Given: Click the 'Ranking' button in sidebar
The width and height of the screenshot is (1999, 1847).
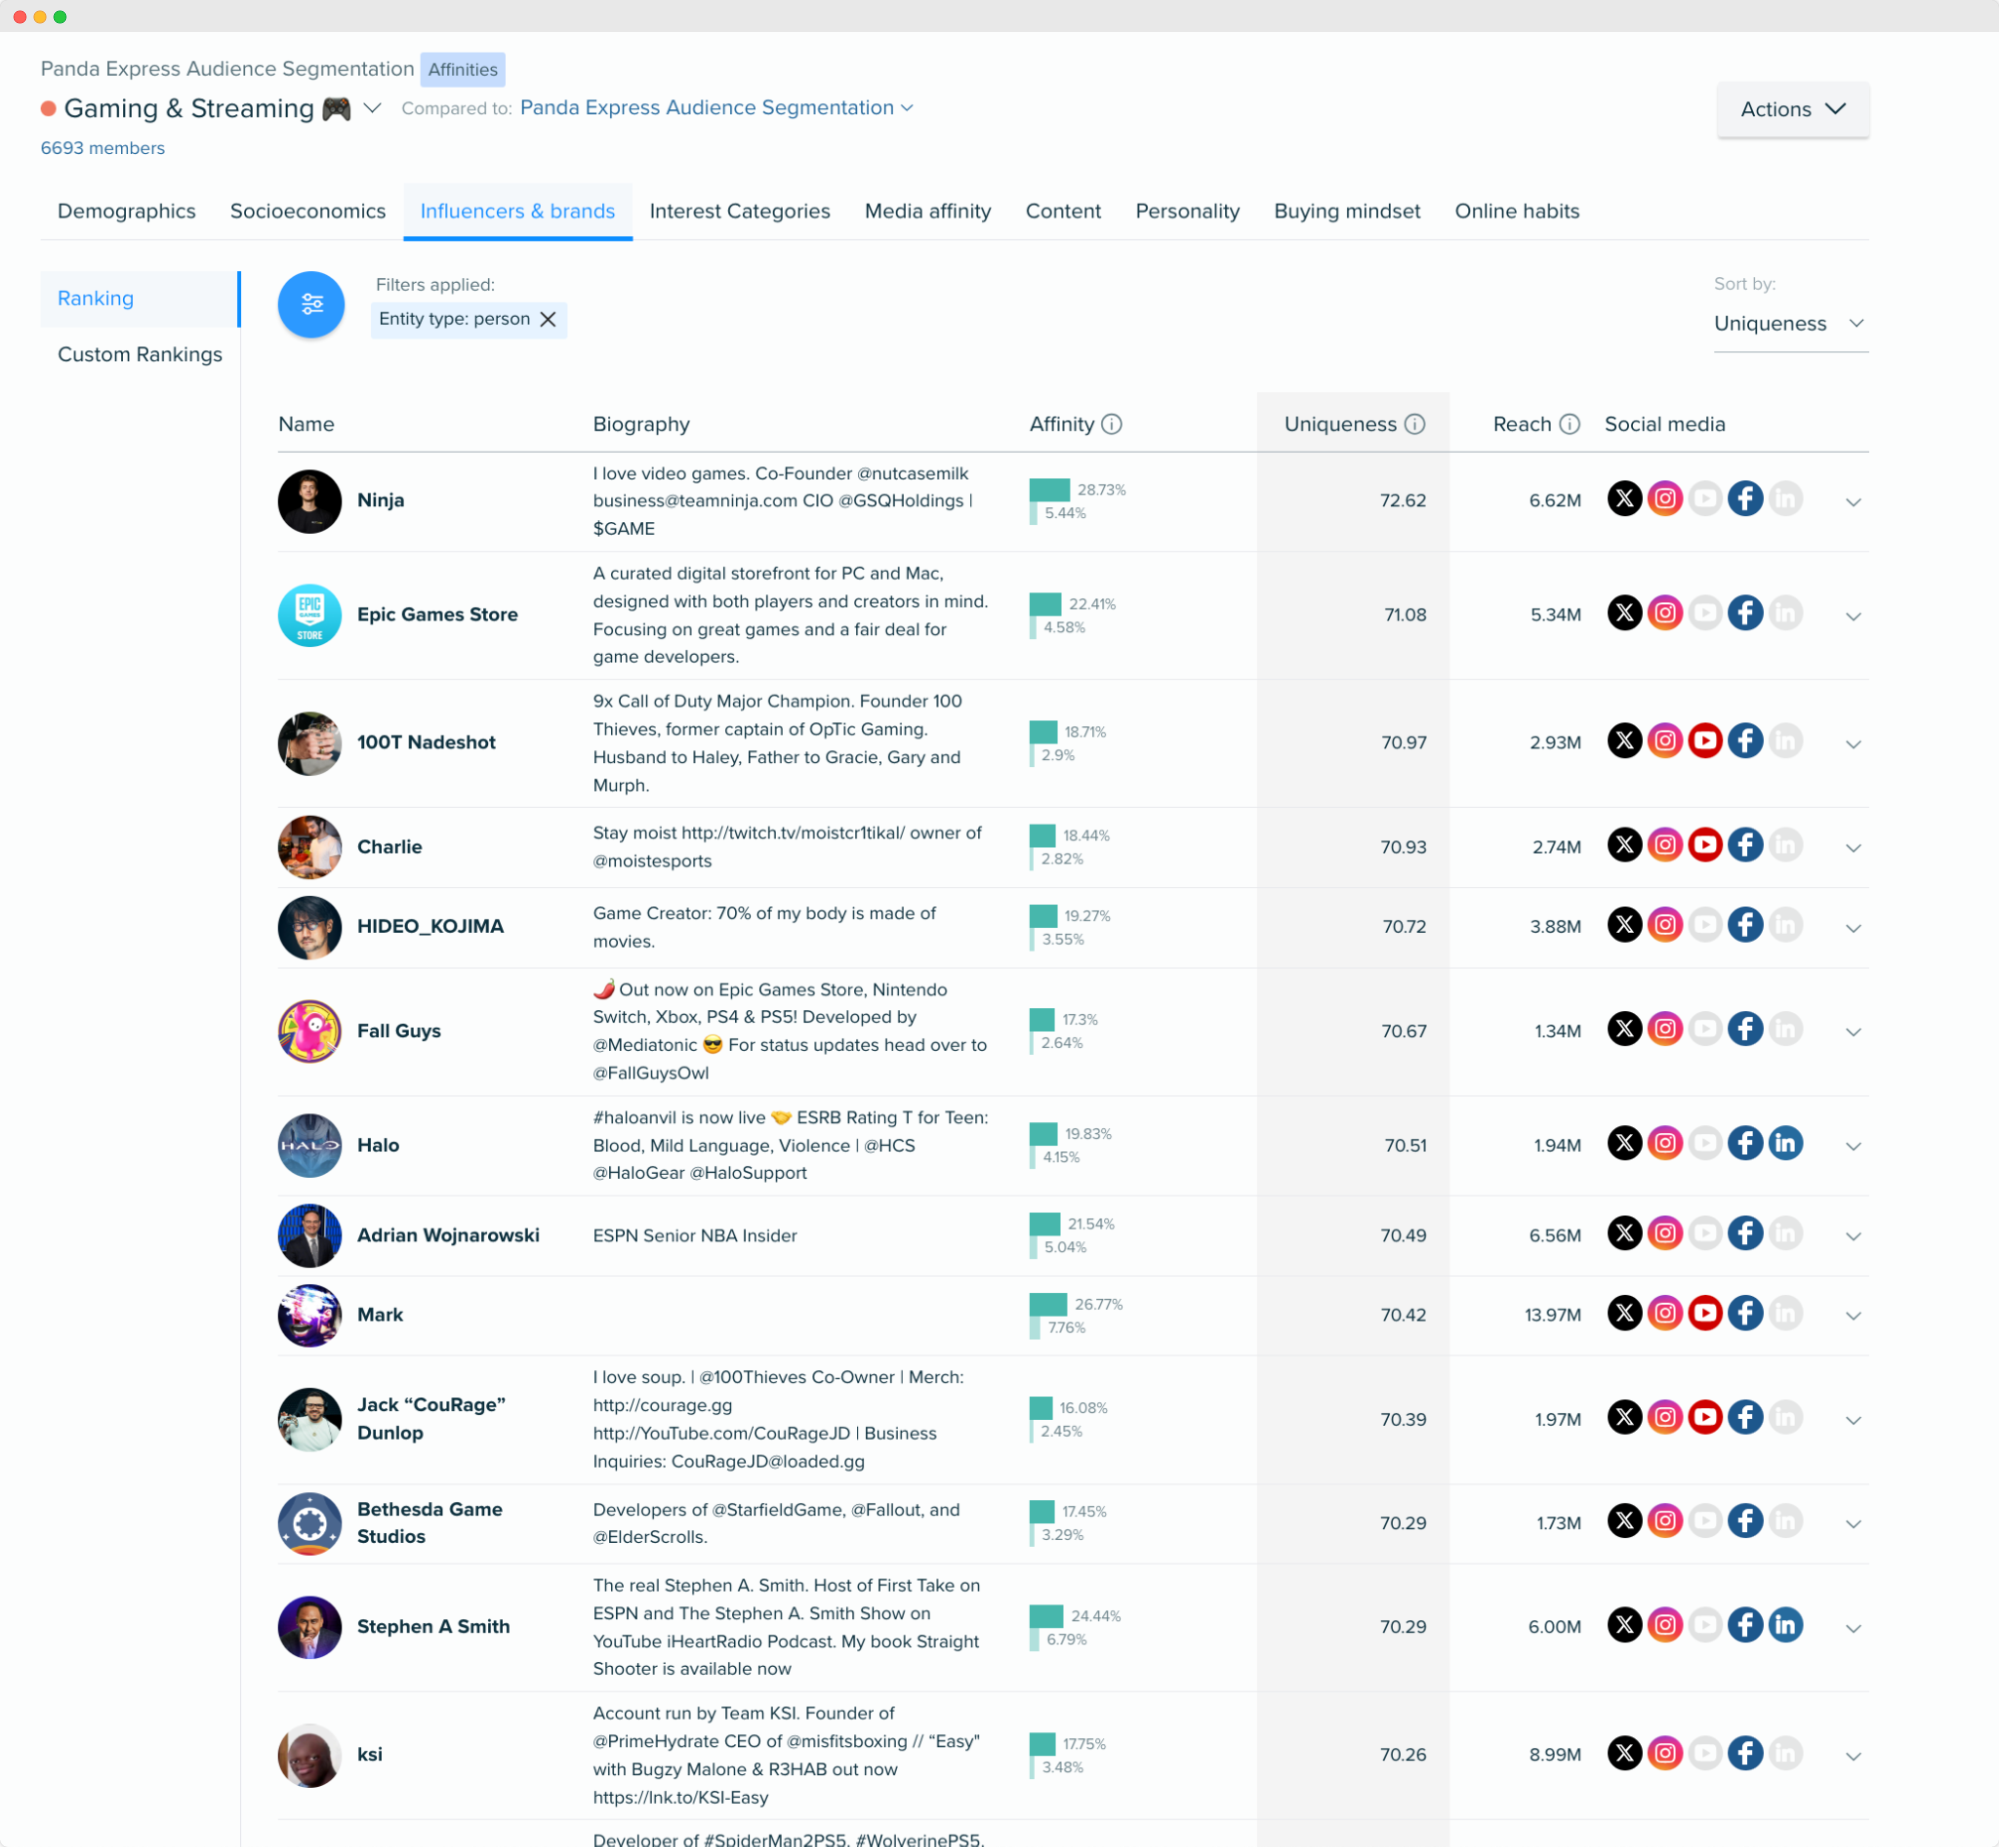Looking at the screenshot, I should (96, 298).
